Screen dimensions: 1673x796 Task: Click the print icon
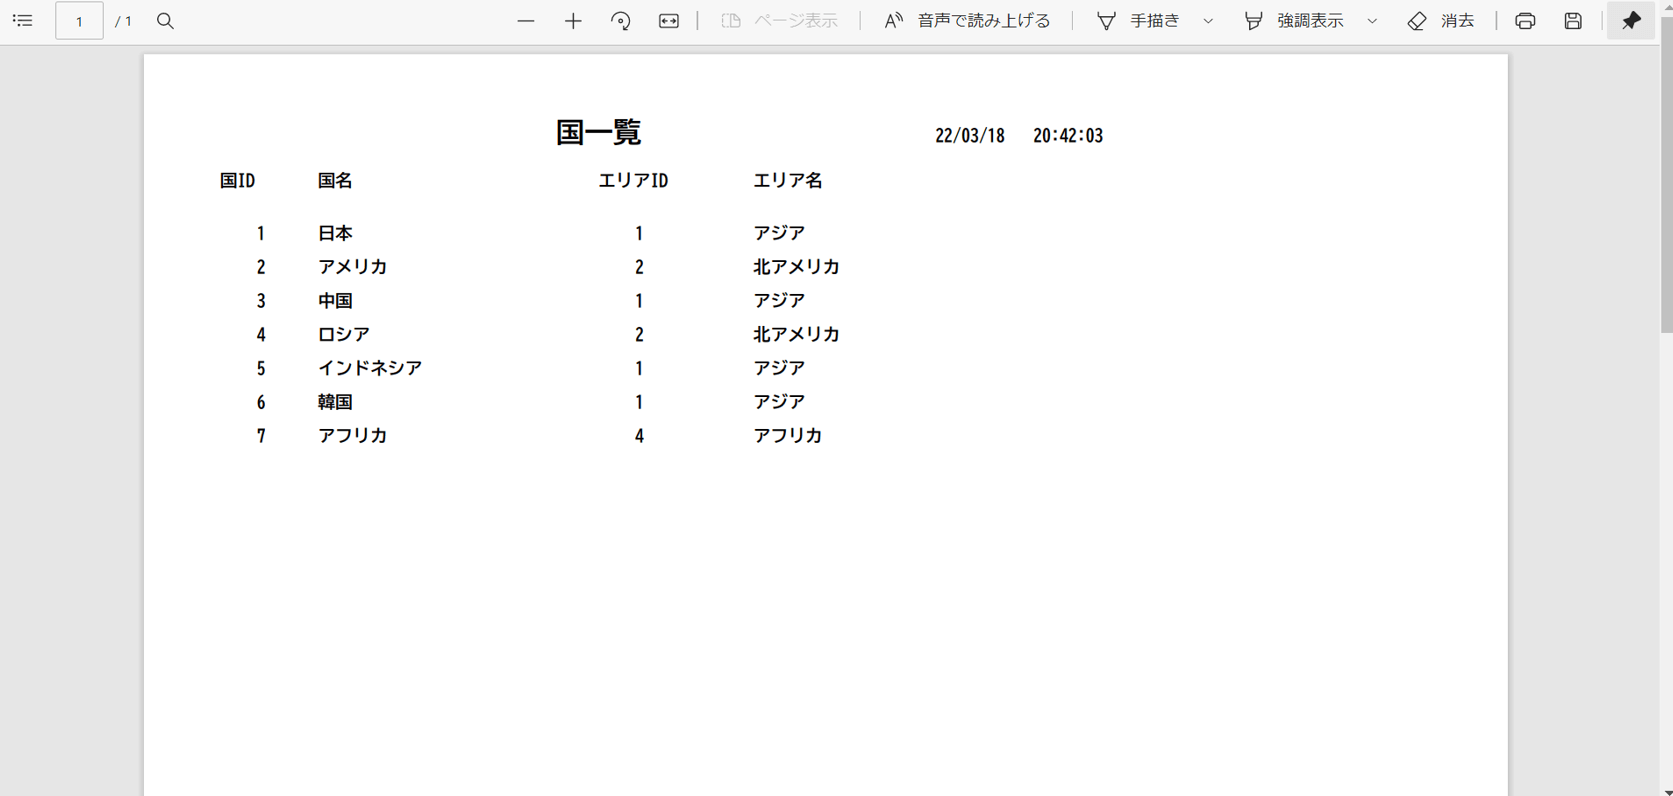1525,21
